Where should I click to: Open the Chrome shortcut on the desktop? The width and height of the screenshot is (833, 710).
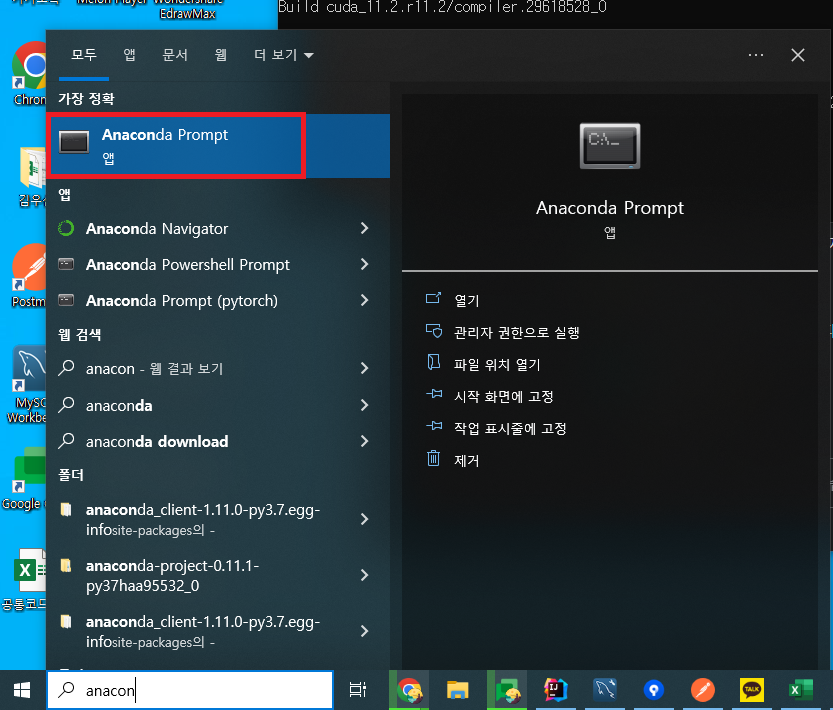29,73
